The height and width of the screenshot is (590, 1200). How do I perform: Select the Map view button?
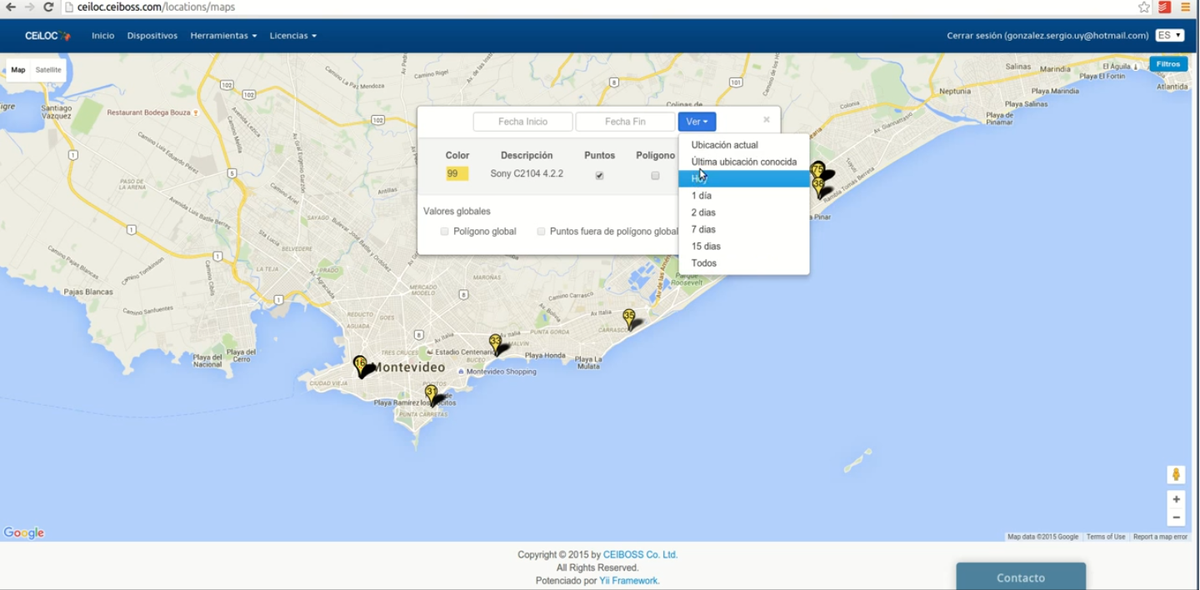point(18,70)
